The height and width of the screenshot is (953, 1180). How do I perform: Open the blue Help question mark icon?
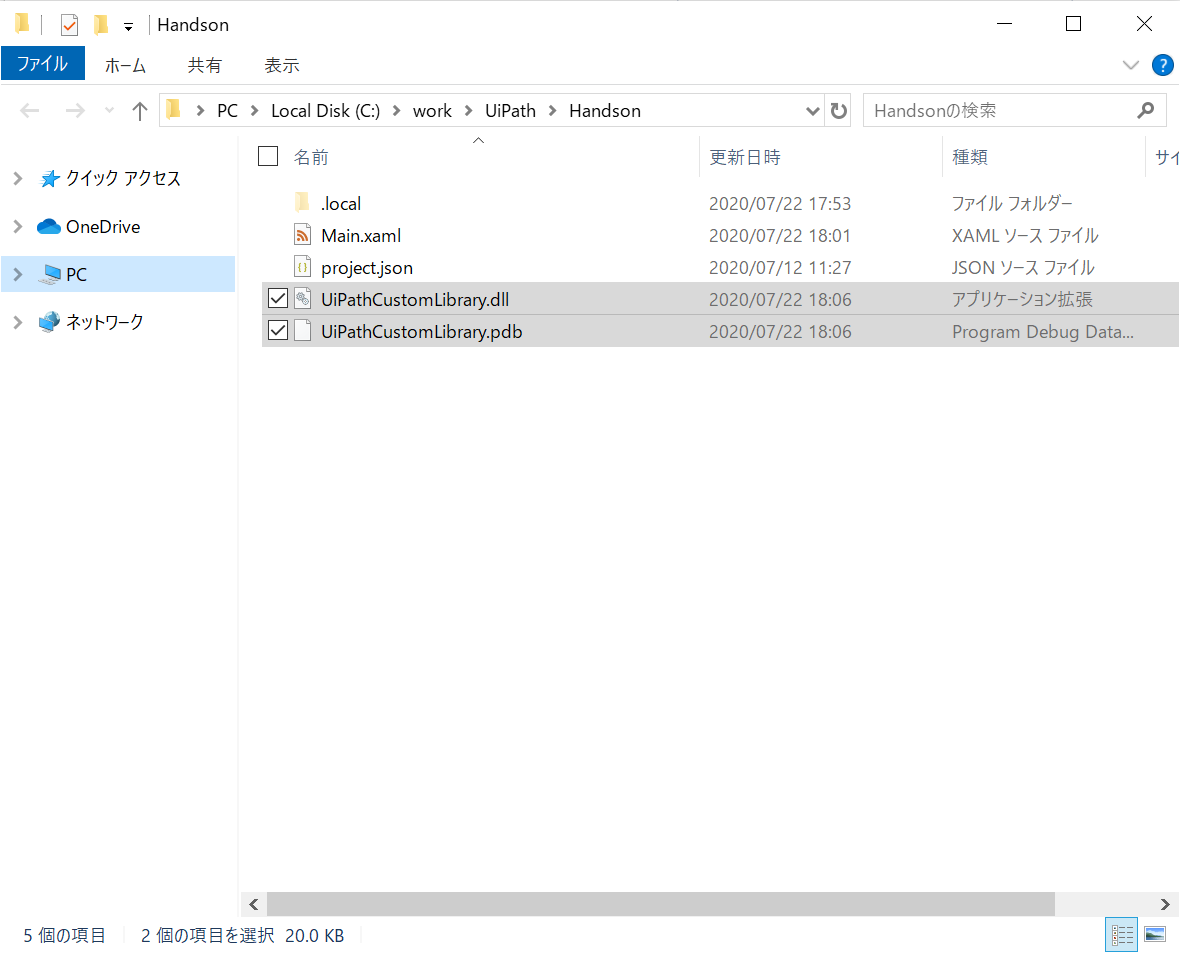[x=1162, y=65]
